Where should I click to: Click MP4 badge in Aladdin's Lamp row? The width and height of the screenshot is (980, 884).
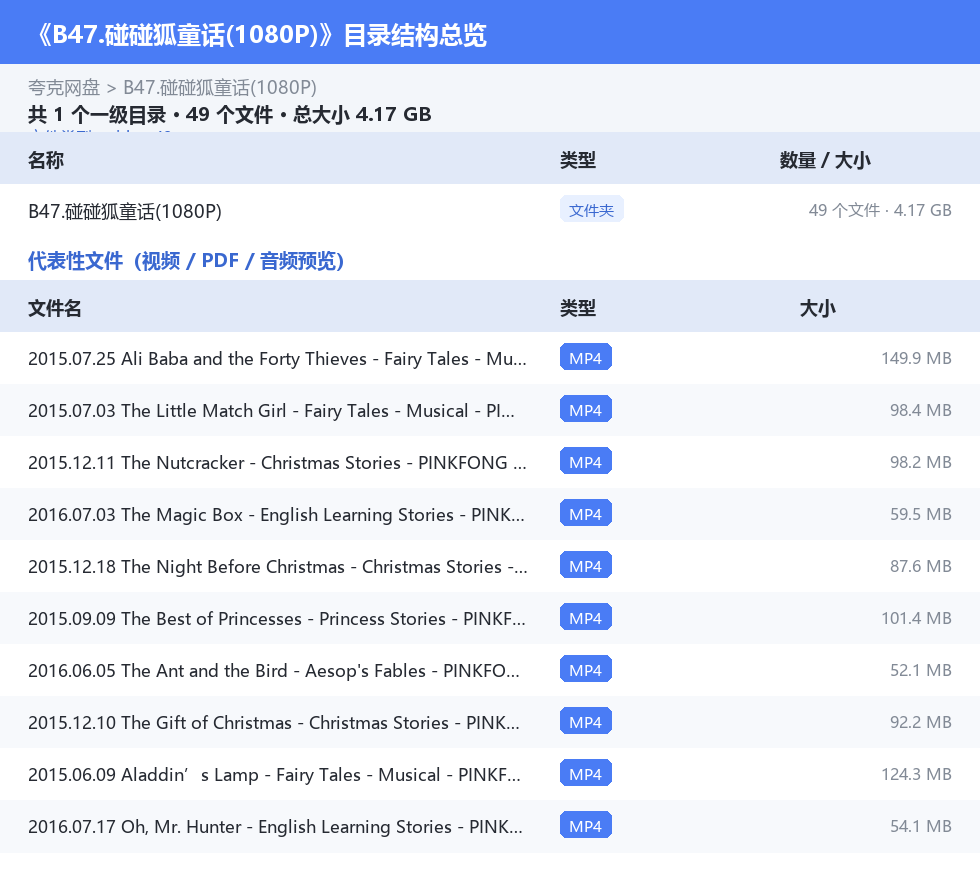tap(586, 773)
